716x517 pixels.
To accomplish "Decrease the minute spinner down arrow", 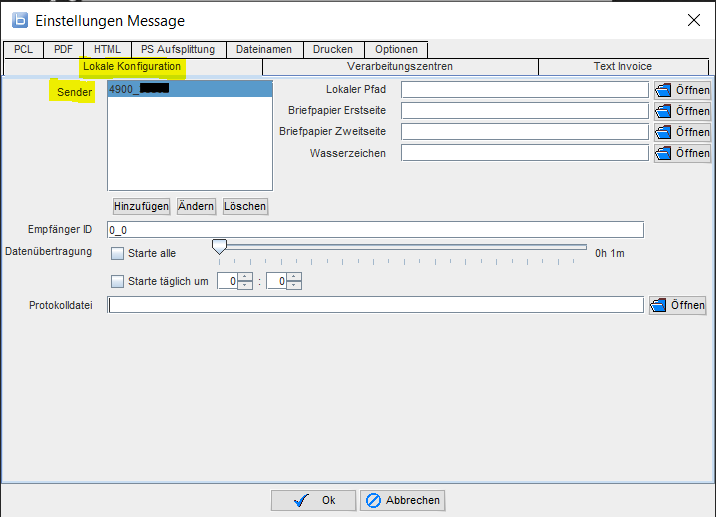I will (294, 286).
